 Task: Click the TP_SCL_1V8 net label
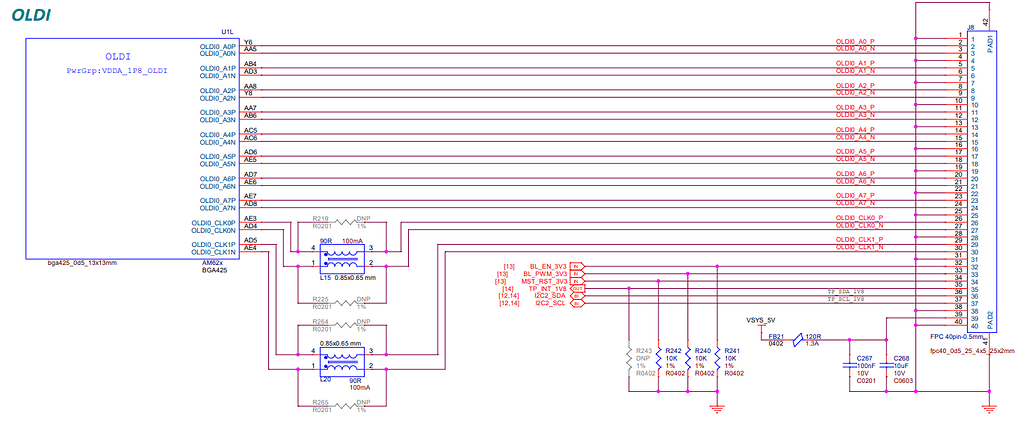point(846,299)
